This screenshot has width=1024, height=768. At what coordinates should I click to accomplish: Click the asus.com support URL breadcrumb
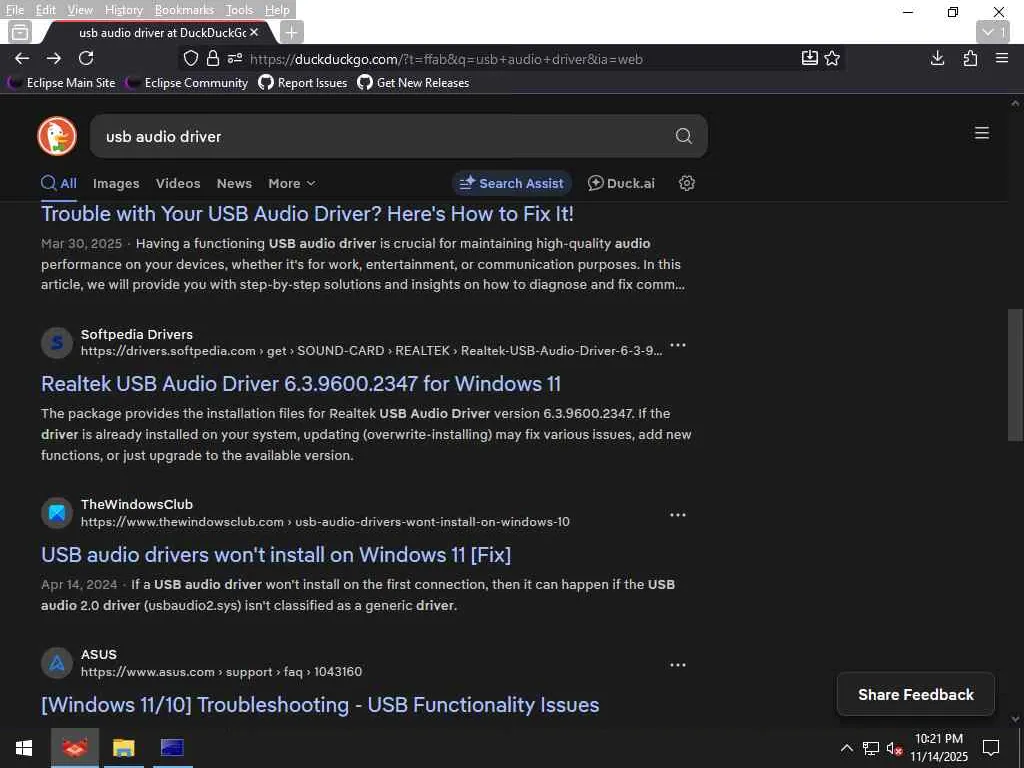point(221,672)
